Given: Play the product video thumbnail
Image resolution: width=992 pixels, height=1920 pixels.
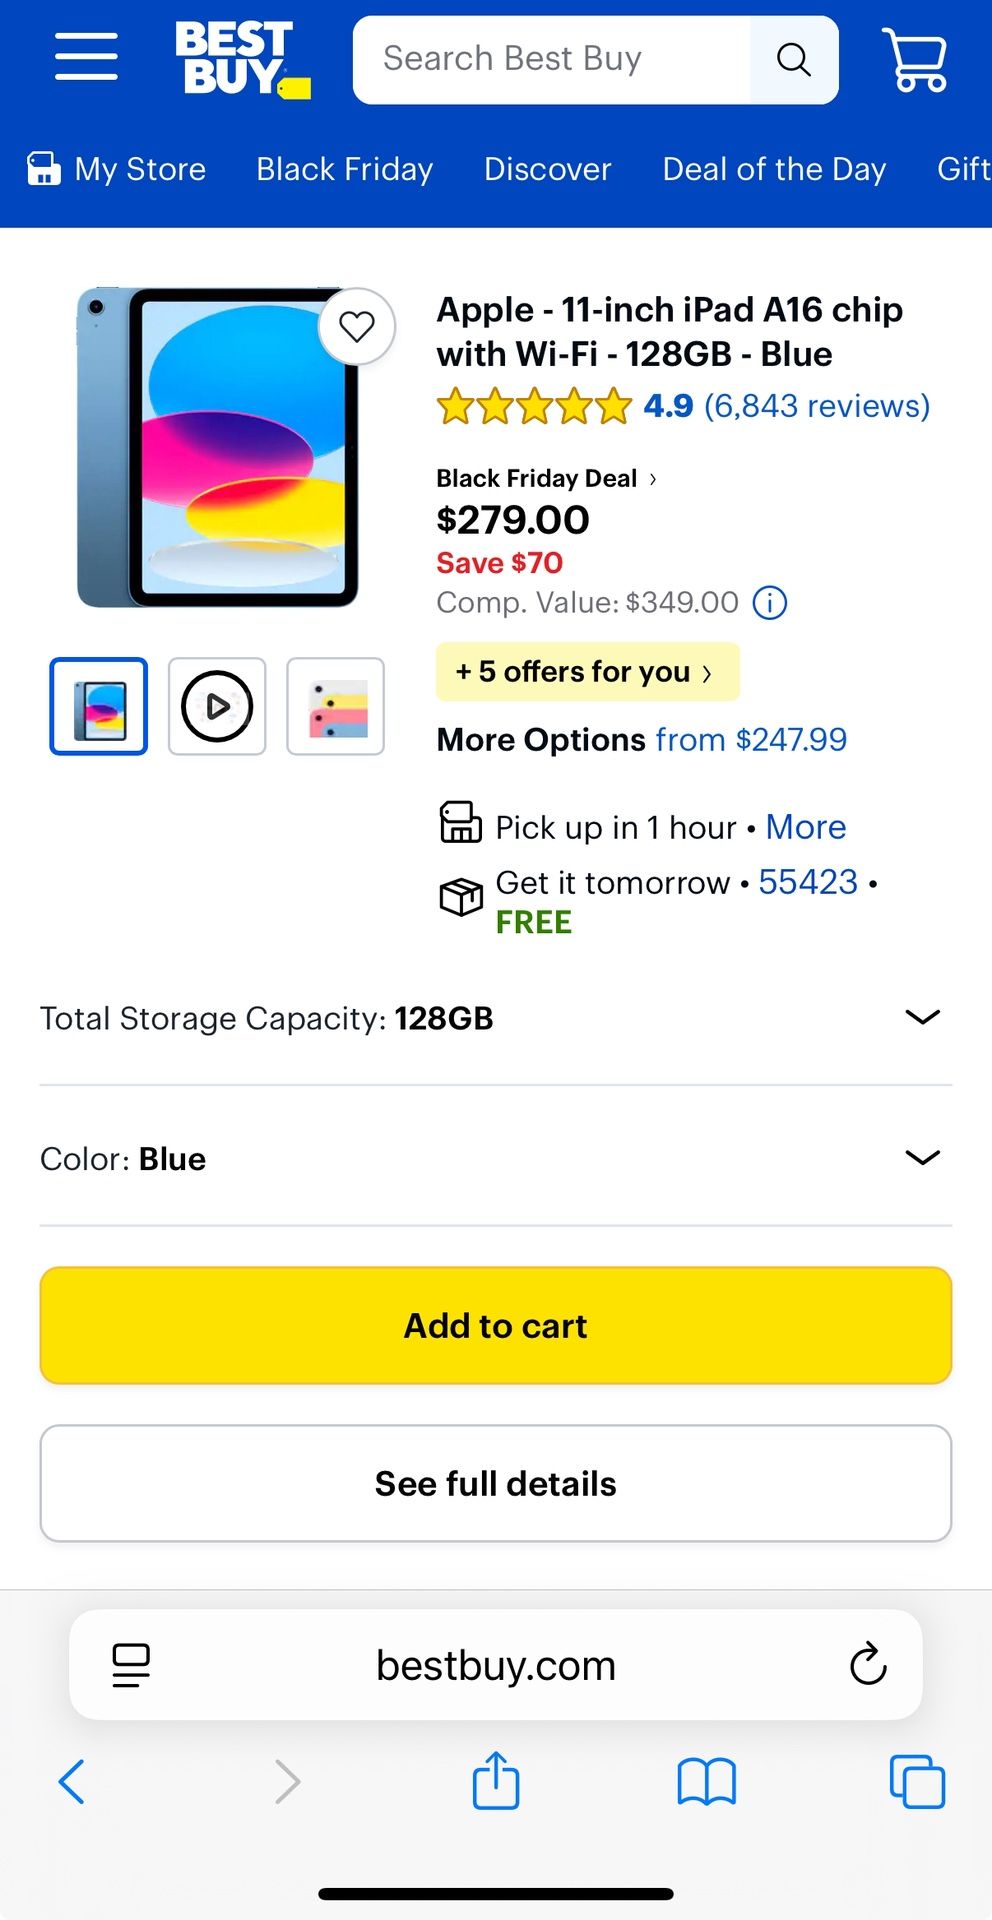Looking at the screenshot, I should point(217,706).
